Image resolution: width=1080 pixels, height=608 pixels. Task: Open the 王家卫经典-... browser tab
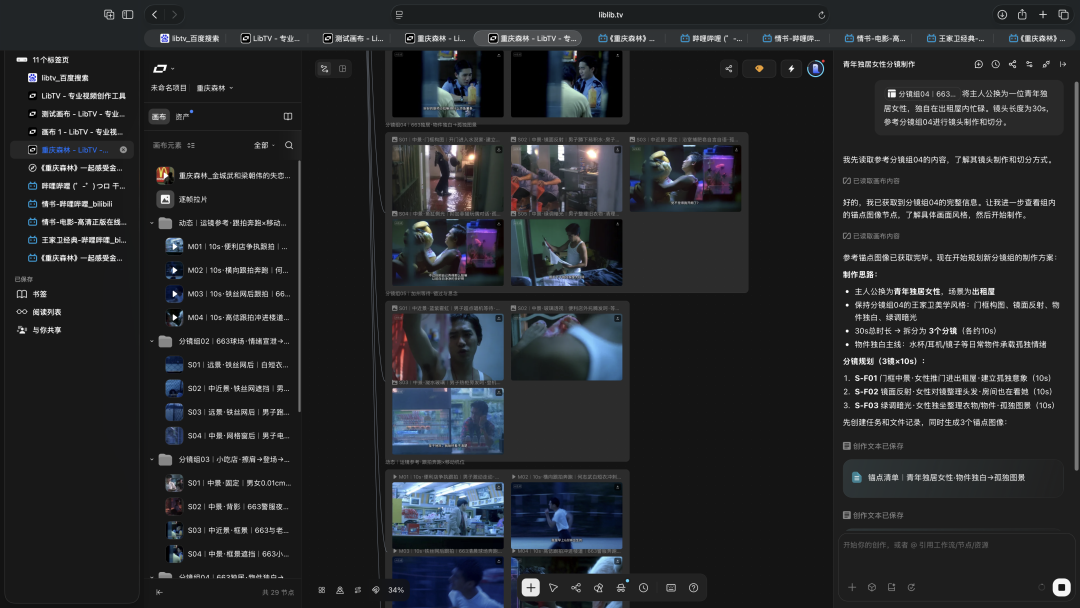pyautogui.click(x=955, y=39)
